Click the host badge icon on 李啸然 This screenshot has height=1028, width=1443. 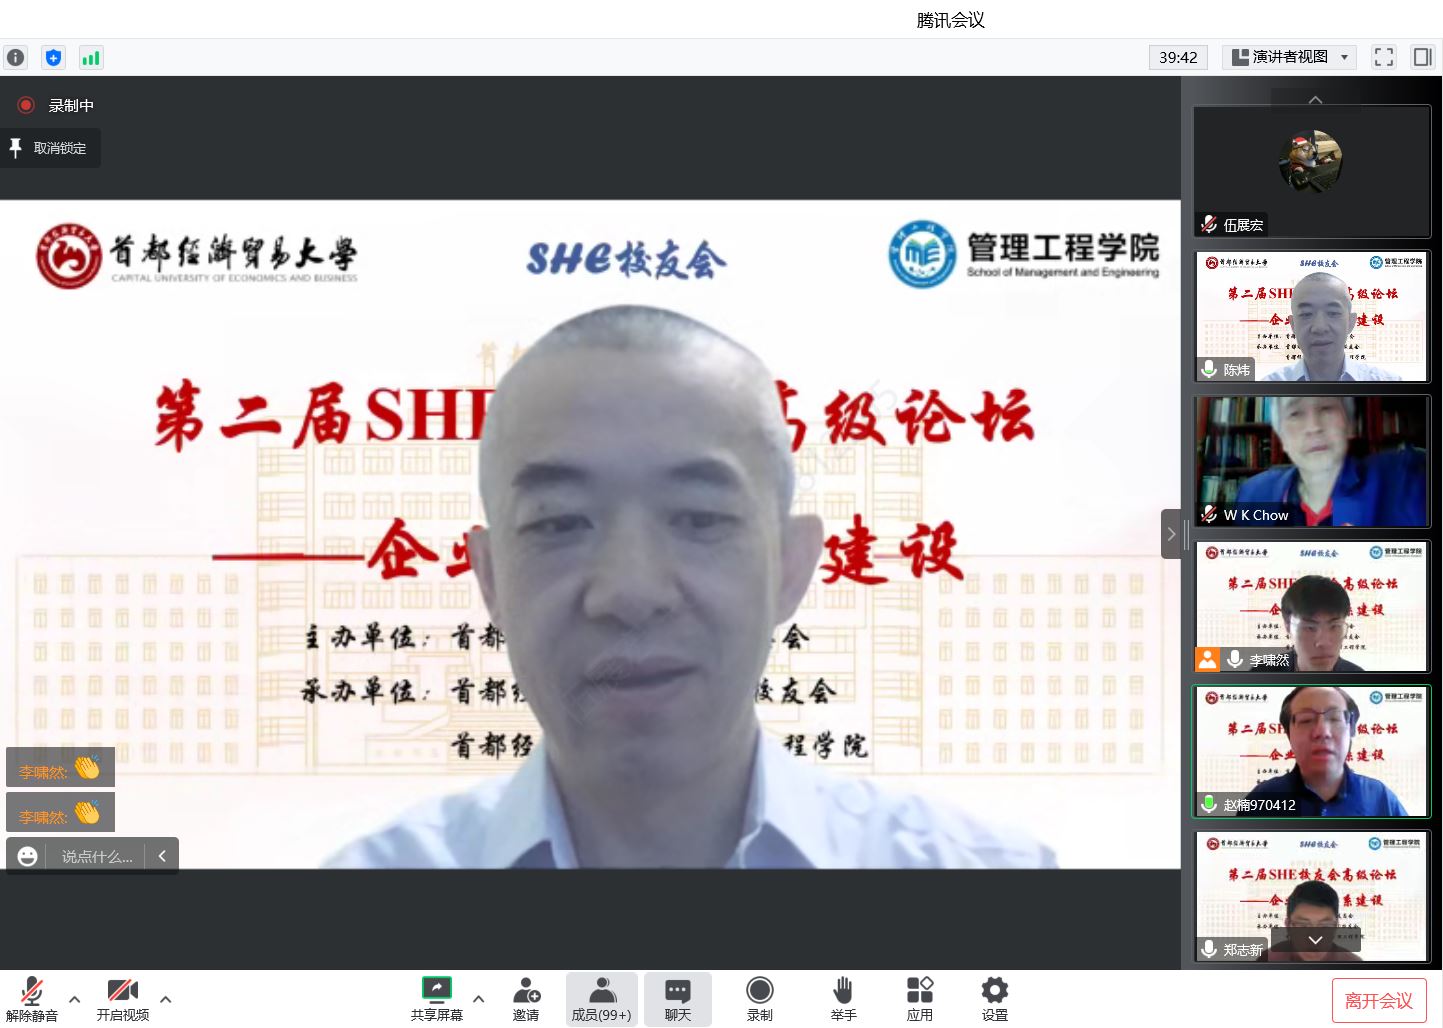point(1208,659)
